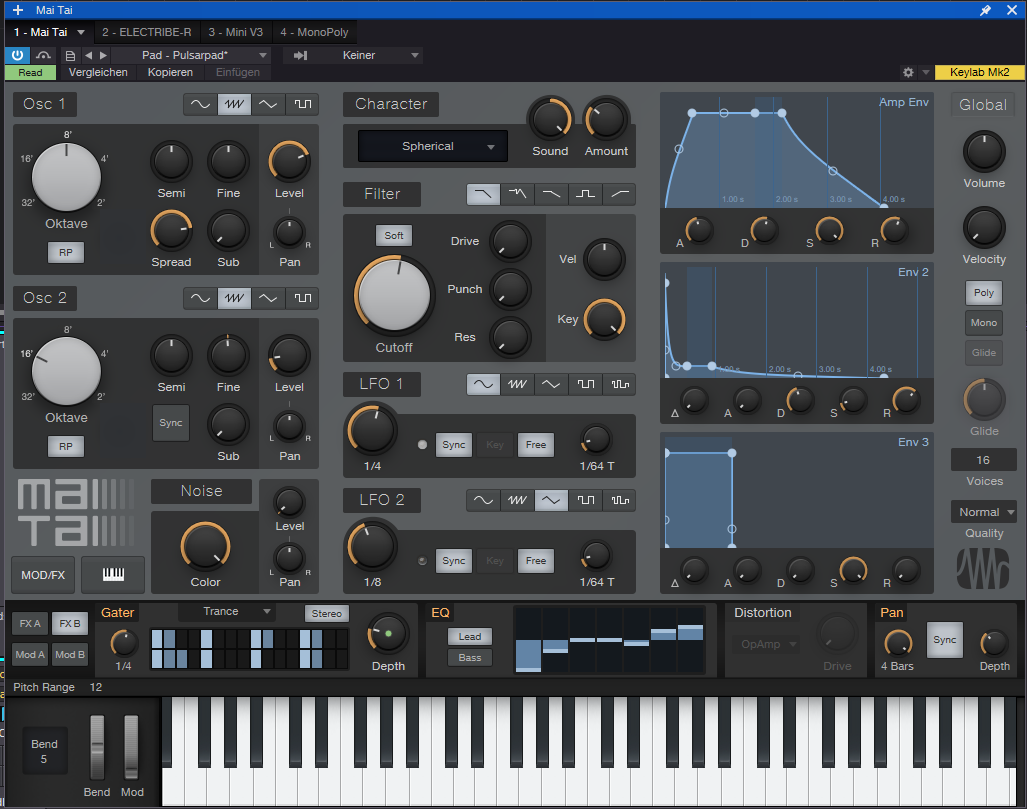Image resolution: width=1027 pixels, height=809 pixels.
Task: Select sine waveform for Osc 1
Action: pos(200,104)
